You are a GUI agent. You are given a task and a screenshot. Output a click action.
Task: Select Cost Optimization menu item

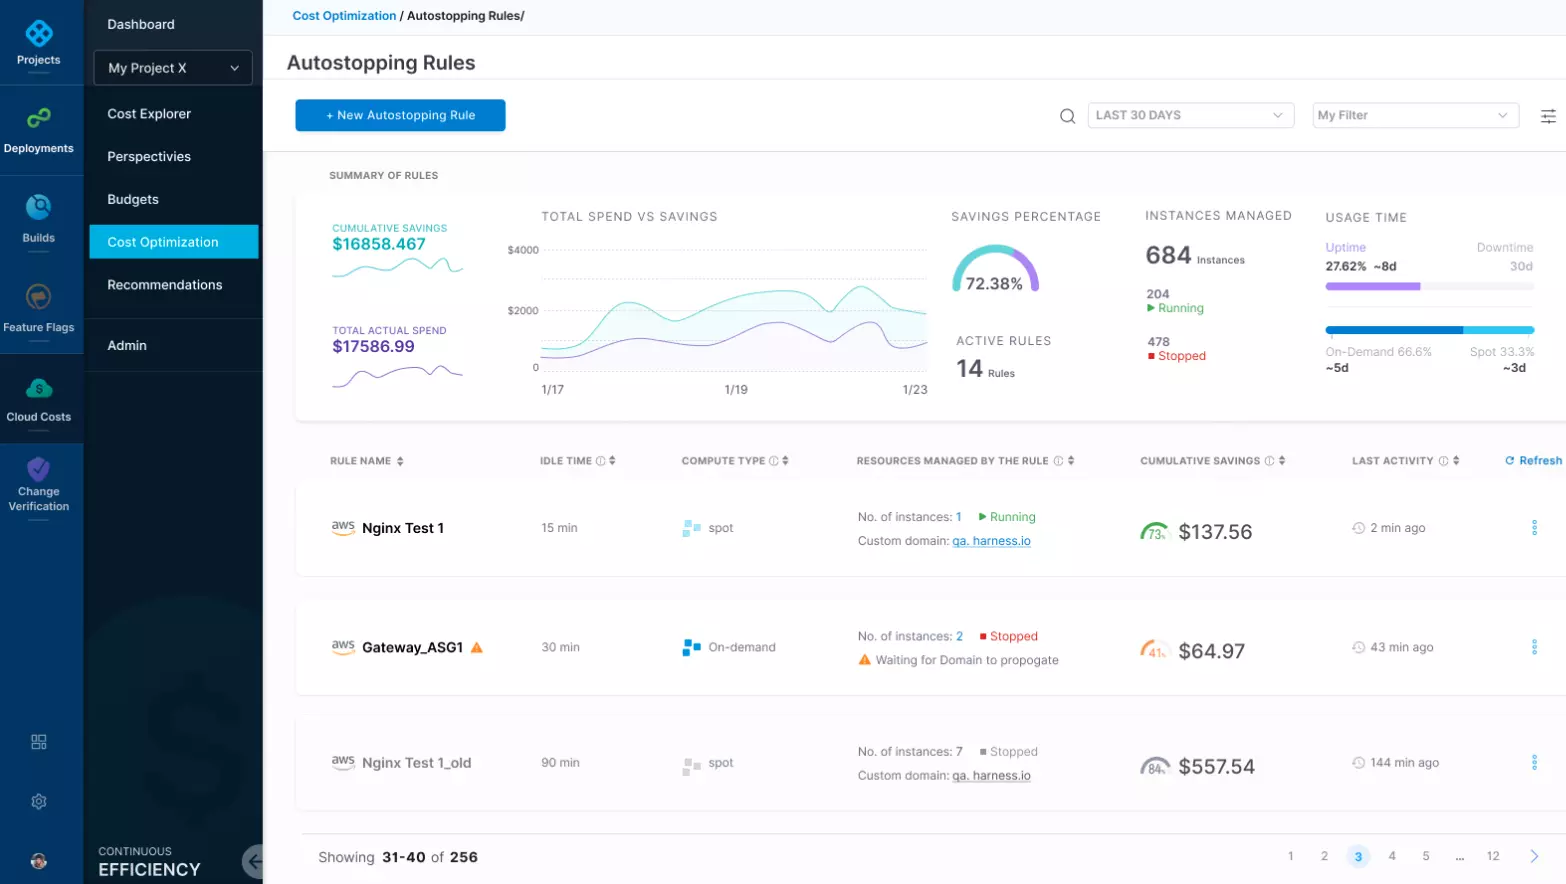coord(173,242)
